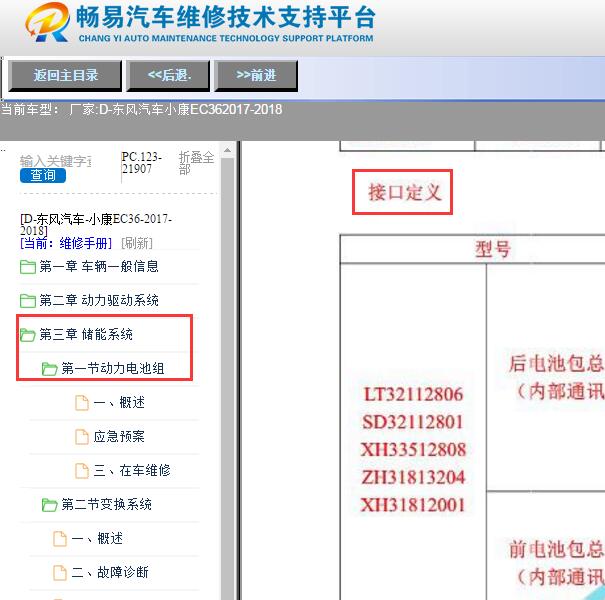Collapse 第一节动力电池组 section
Image resolution: width=605 pixels, height=600 pixels.
pyautogui.click(x=113, y=368)
